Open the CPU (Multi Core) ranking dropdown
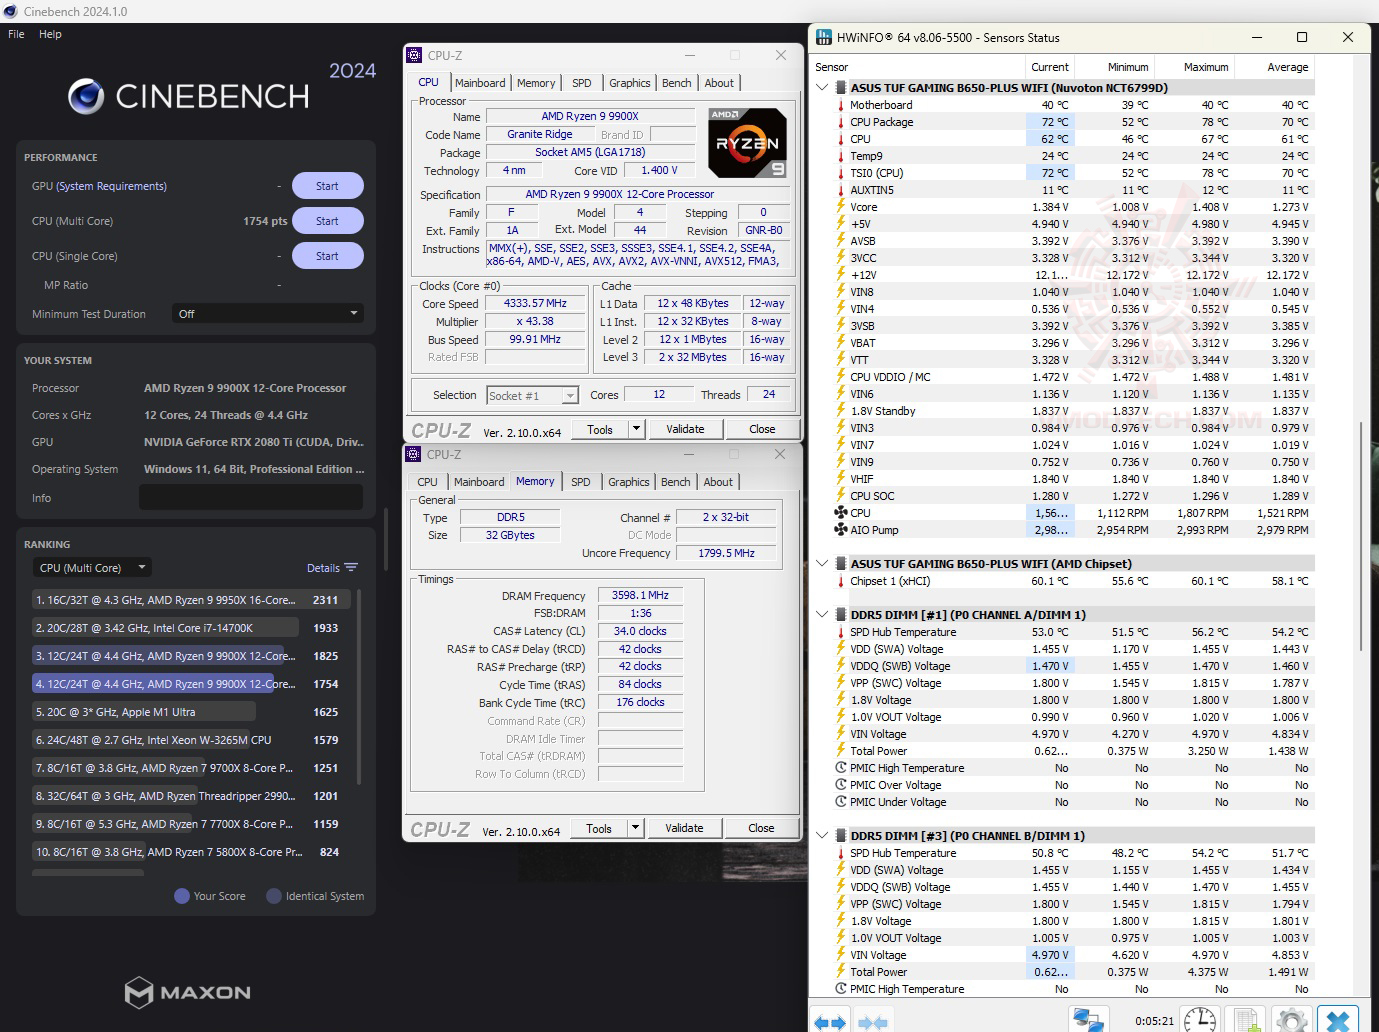This screenshot has height=1032, width=1379. (91, 568)
